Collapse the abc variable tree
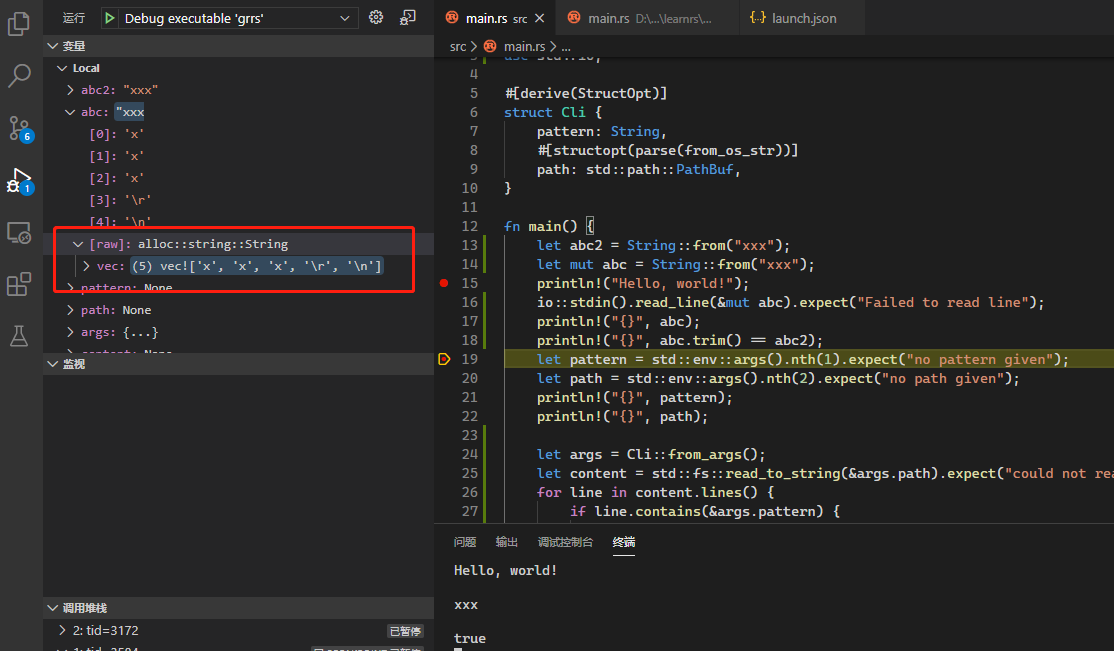This screenshot has height=651, width=1114. coord(70,112)
